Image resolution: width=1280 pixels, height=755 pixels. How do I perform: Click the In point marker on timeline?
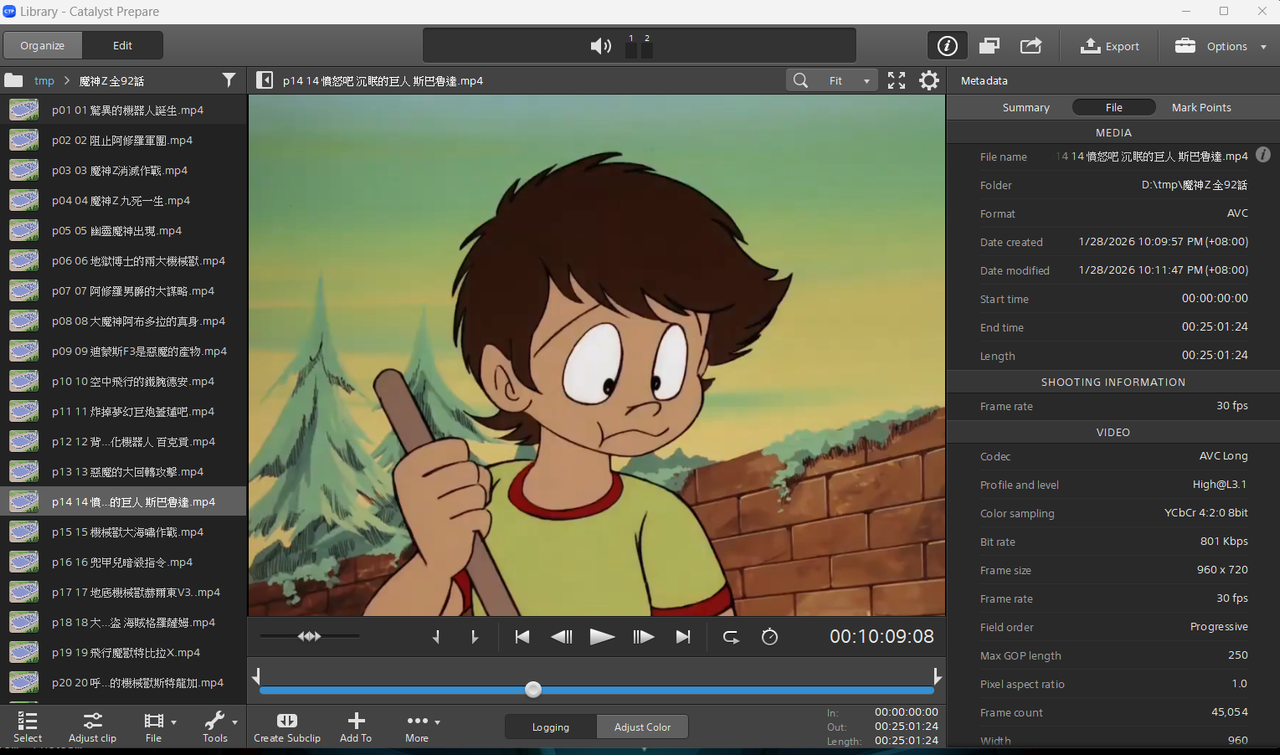256,675
